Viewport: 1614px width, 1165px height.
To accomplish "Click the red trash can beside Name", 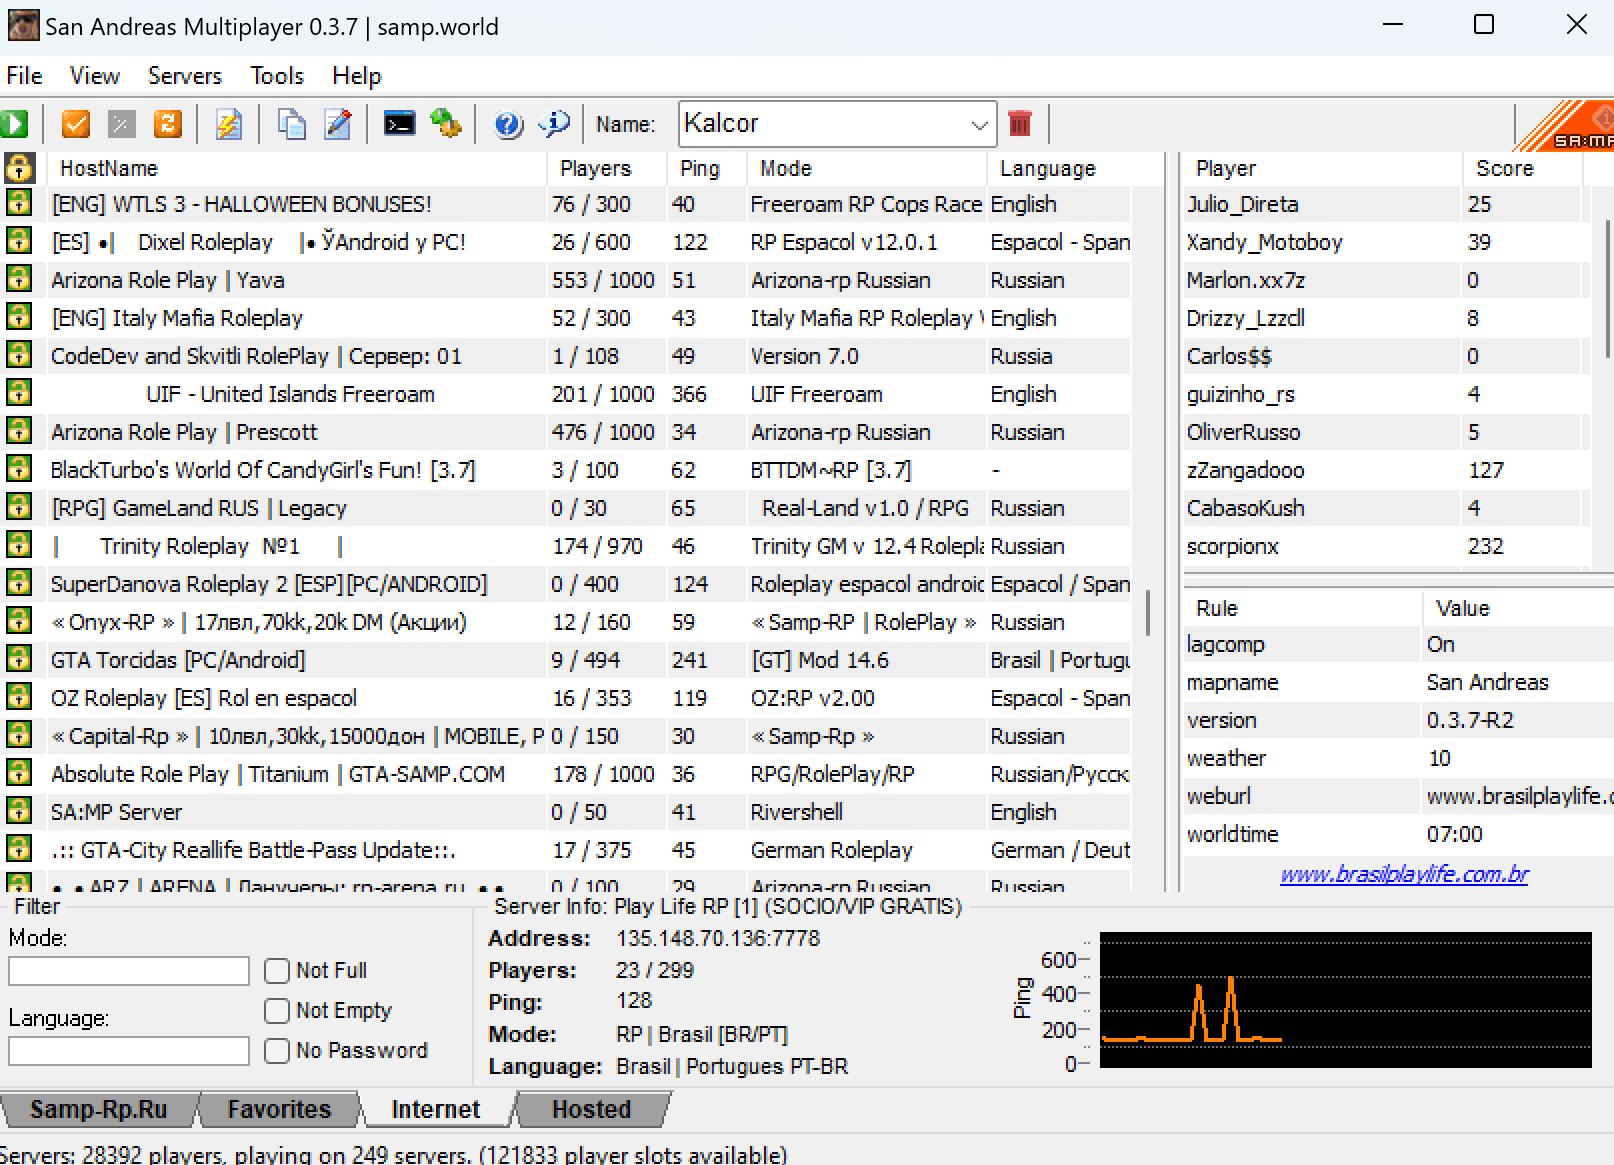I will tap(1020, 124).
